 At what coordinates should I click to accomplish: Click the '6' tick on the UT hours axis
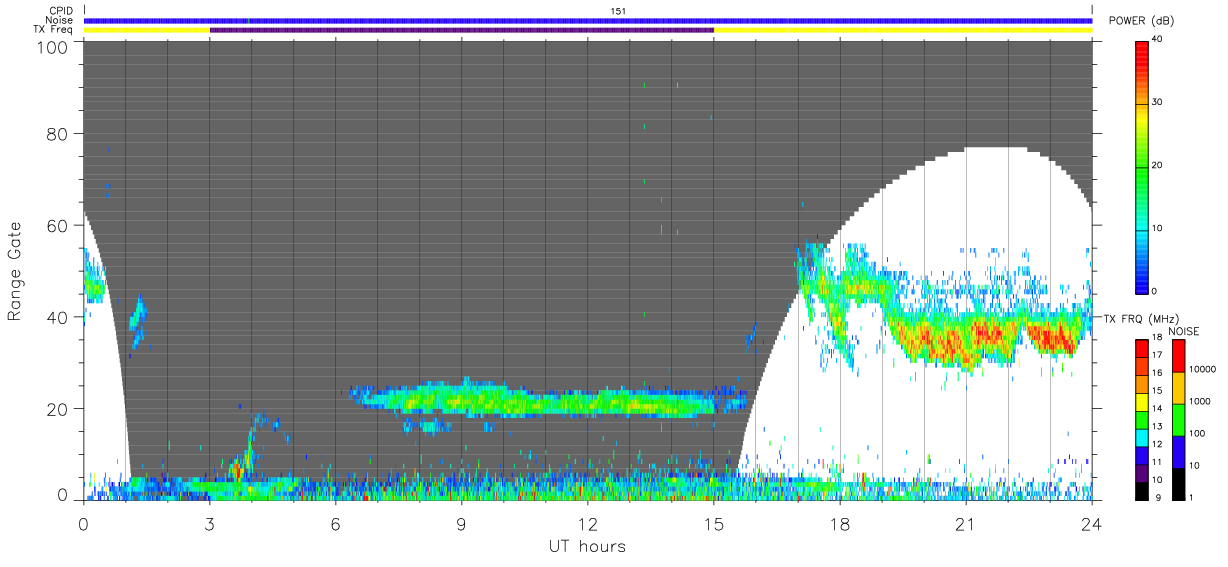pos(336,522)
